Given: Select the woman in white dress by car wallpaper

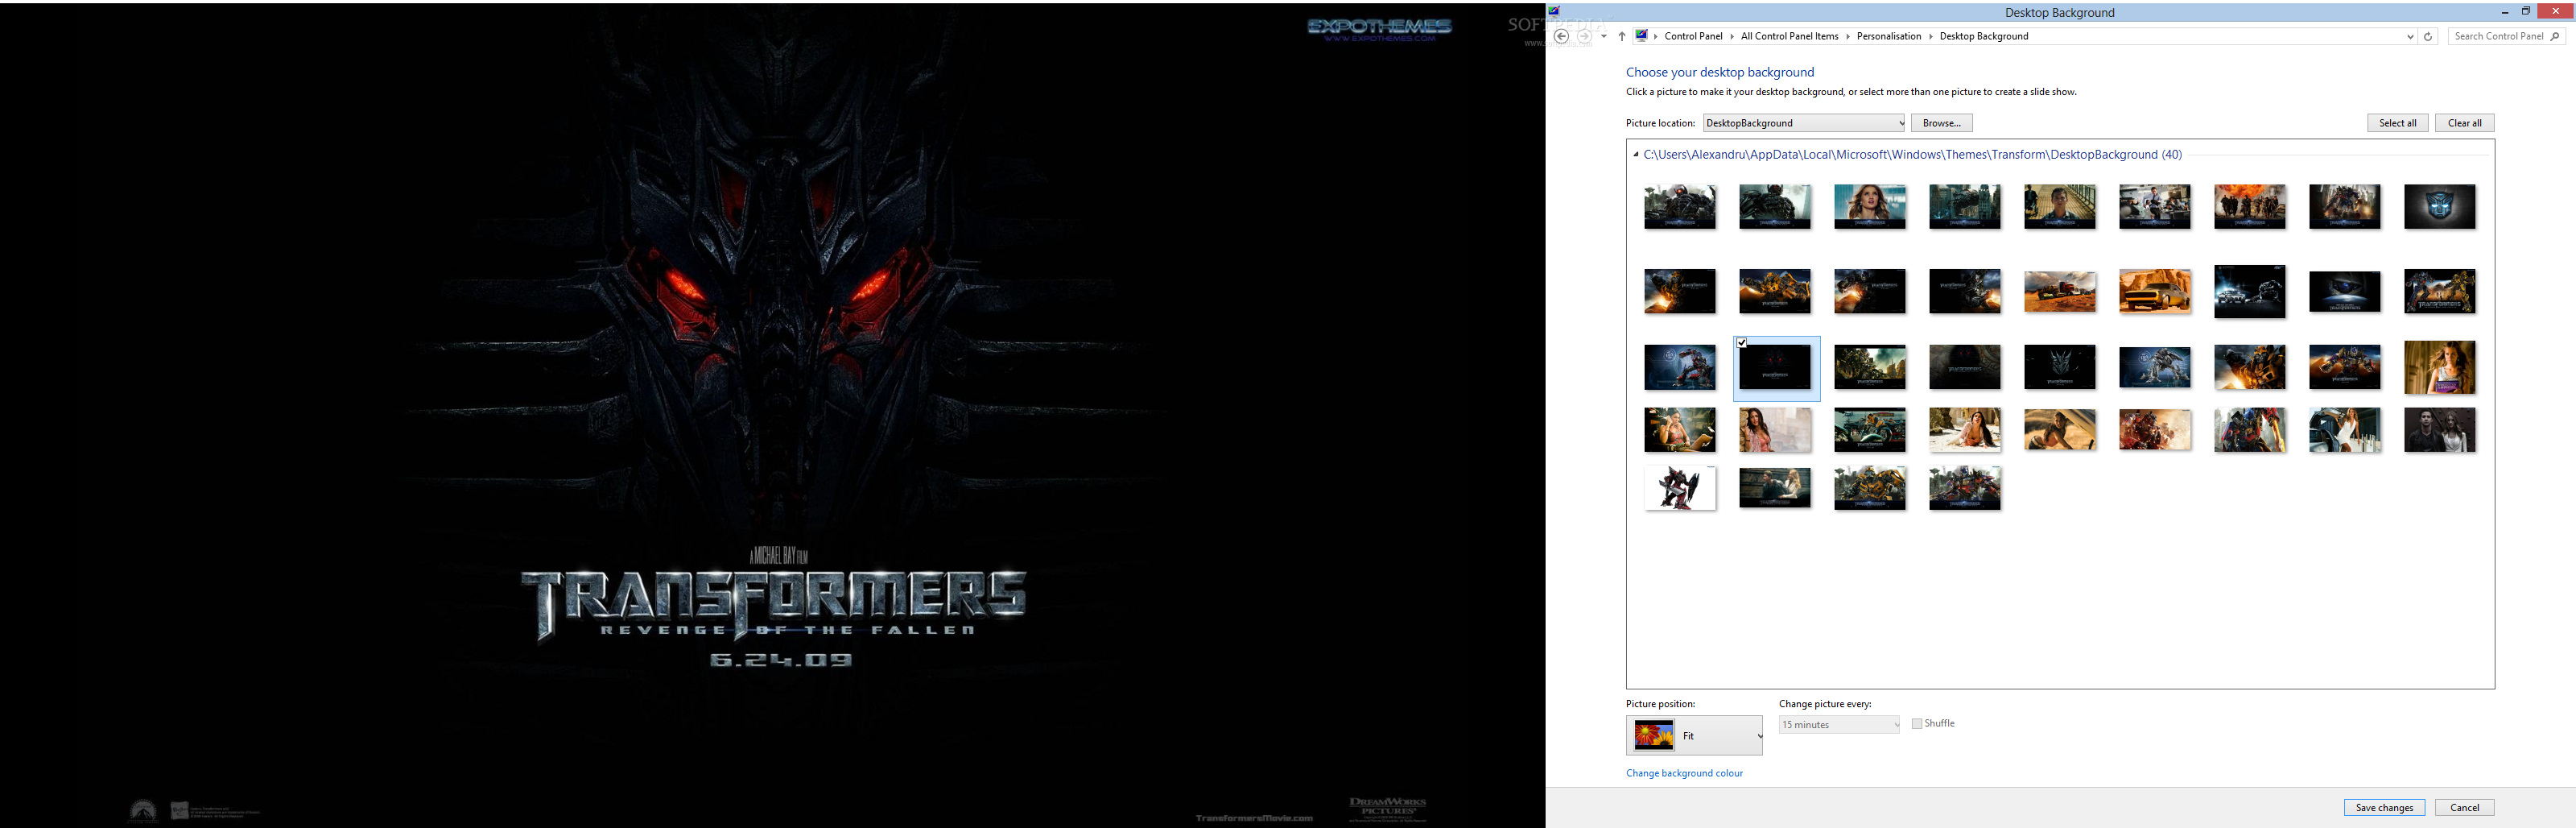Looking at the screenshot, I should point(2344,430).
